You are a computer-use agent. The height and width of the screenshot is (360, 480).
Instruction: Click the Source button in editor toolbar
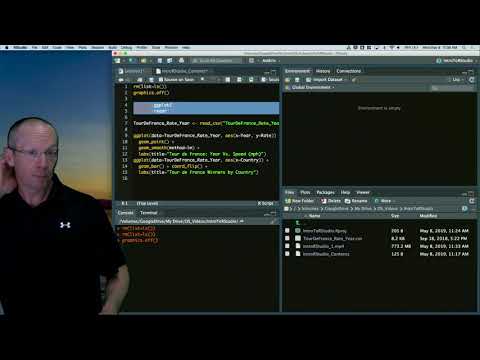click(x=270, y=80)
